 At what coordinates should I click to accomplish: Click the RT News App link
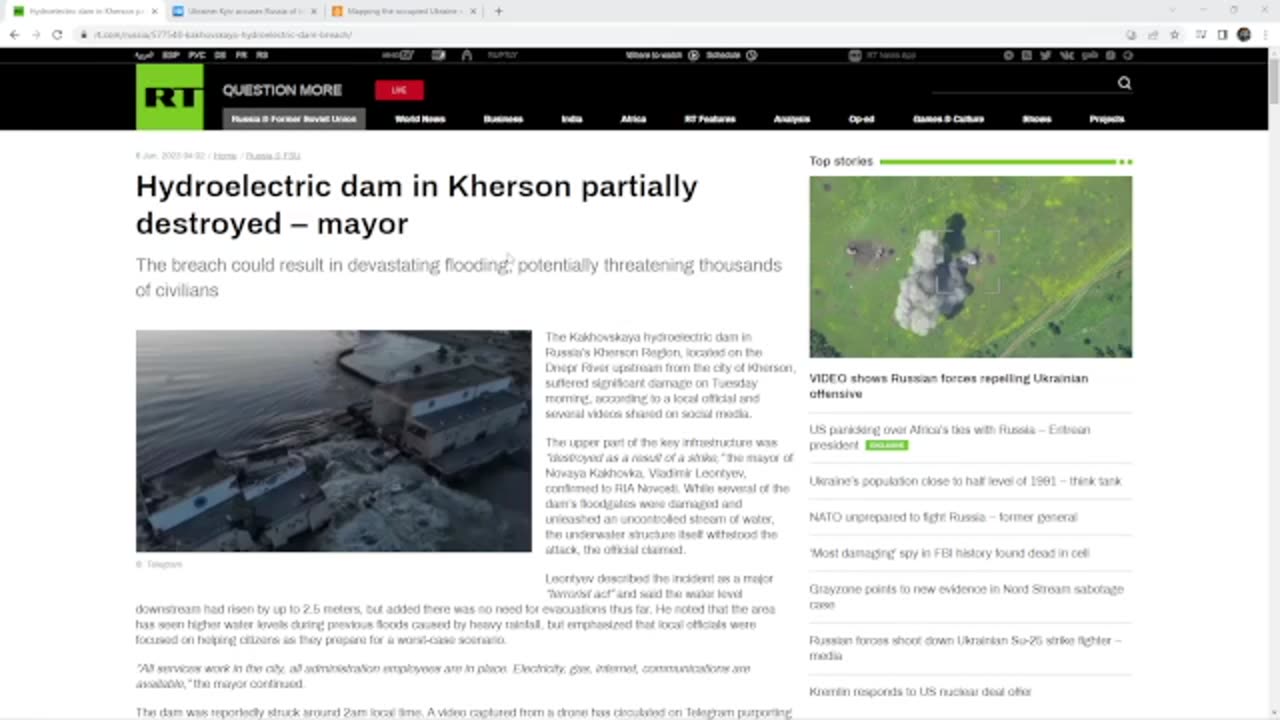pos(881,56)
